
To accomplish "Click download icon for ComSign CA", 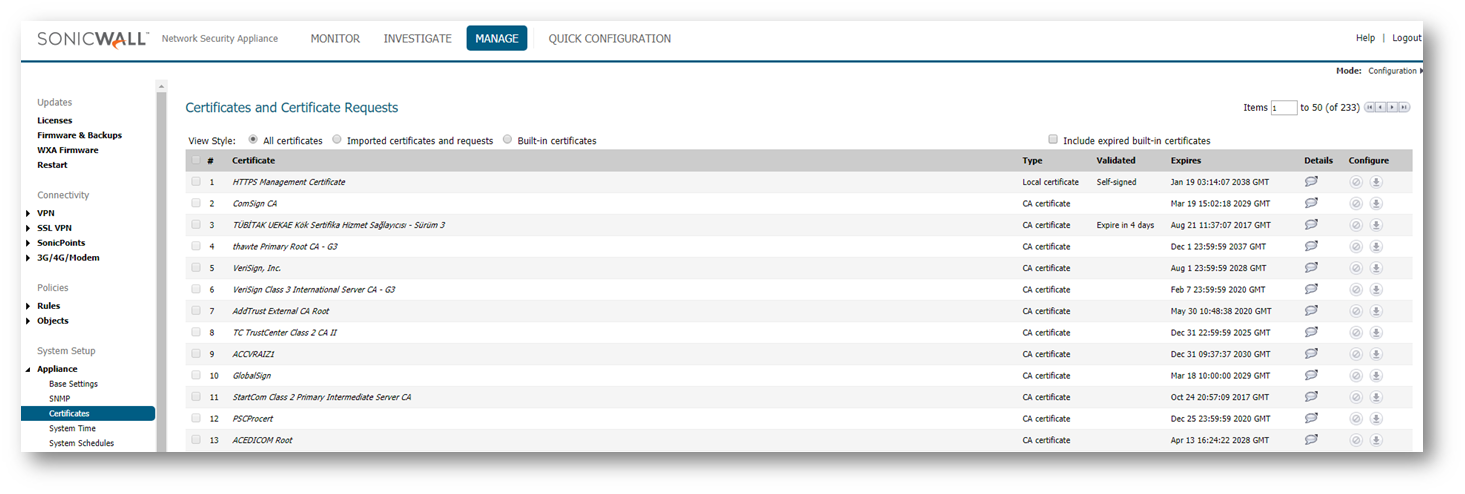I will [x=1376, y=203].
